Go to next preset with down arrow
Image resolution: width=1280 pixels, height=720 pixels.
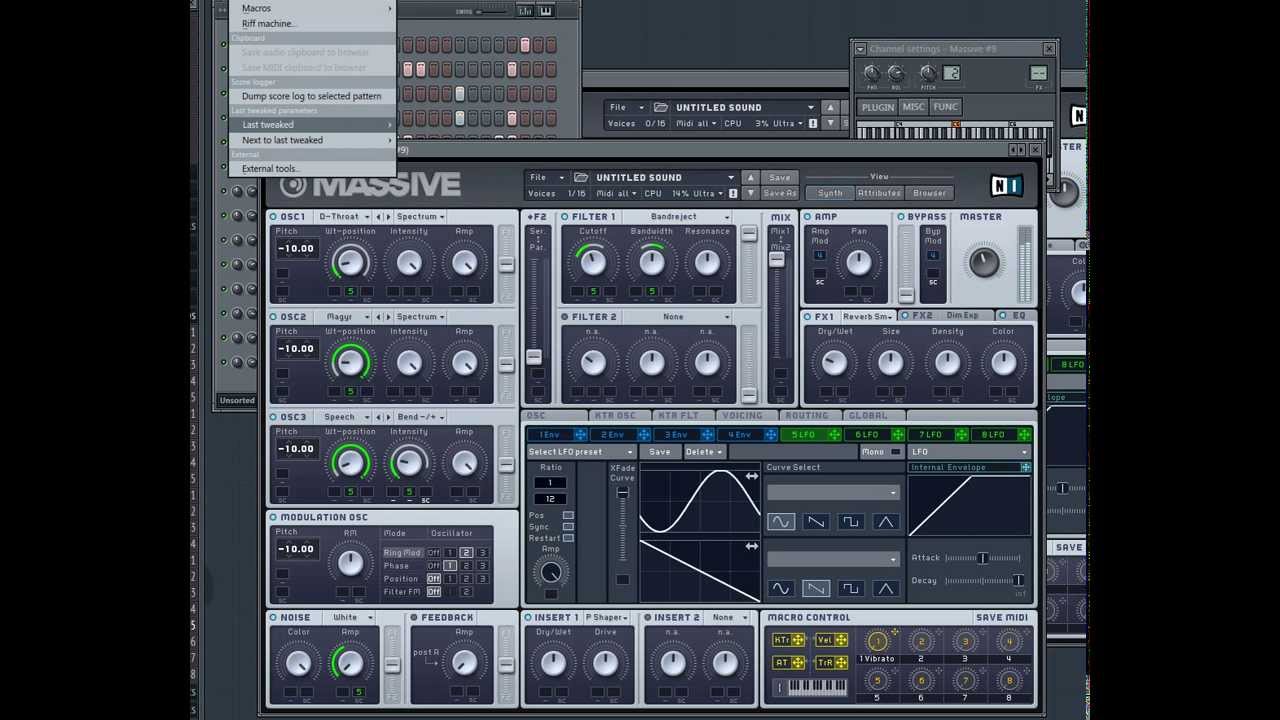(751, 193)
